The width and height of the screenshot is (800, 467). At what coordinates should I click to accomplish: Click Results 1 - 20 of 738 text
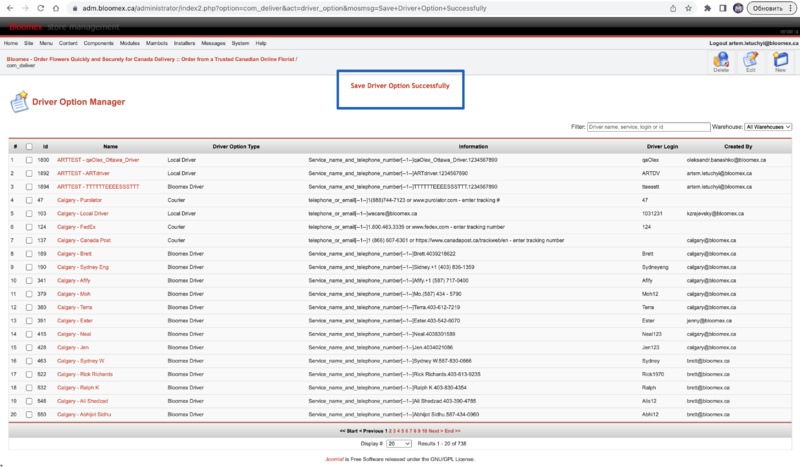pyautogui.click(x=442, y=444)
